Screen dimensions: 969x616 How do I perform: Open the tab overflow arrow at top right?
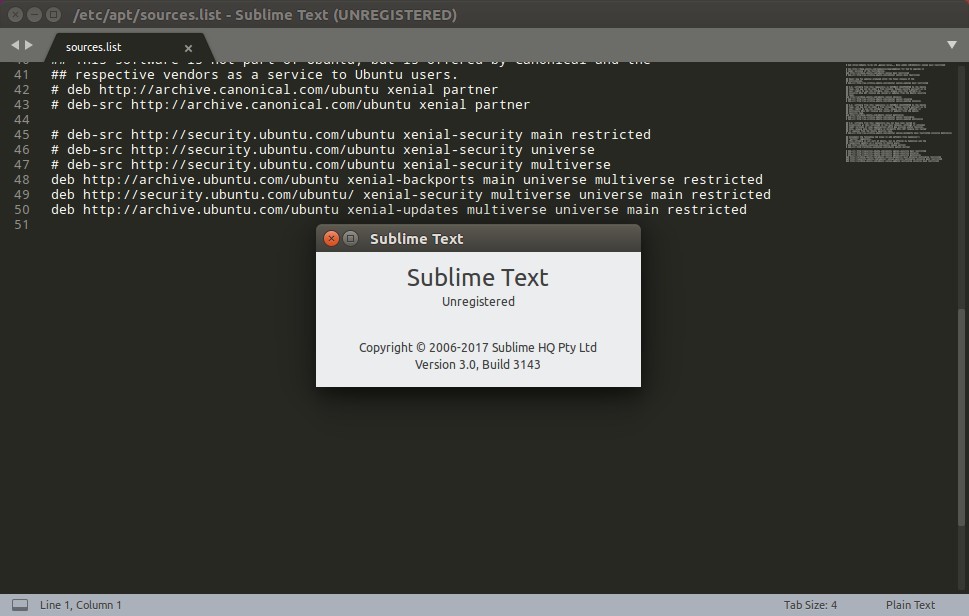[x=950, y=45]
